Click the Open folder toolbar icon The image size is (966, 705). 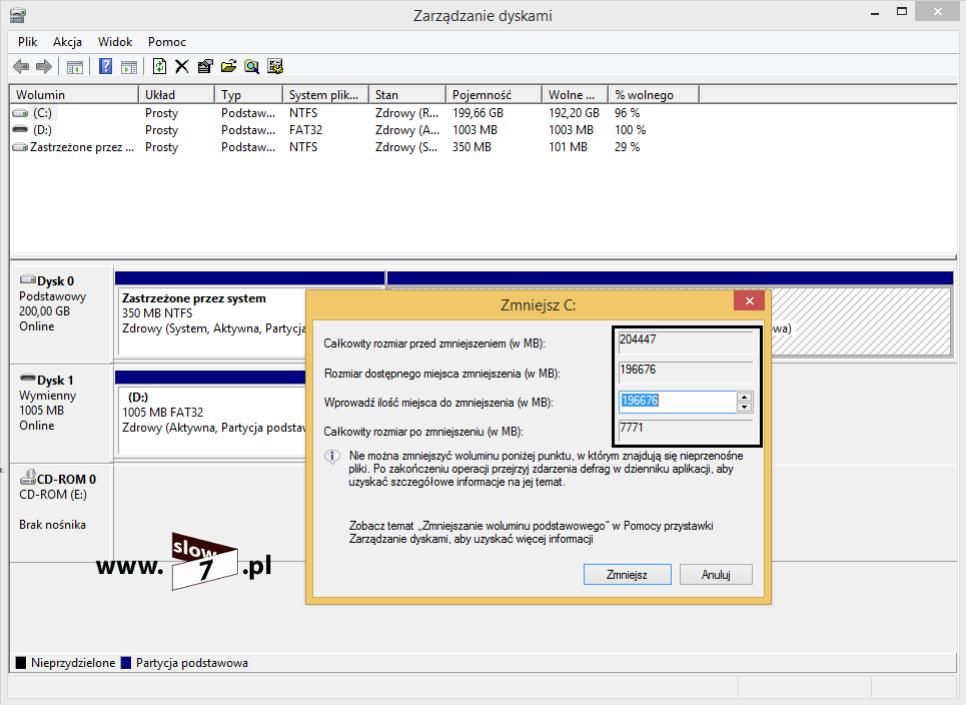click(229, 67)
